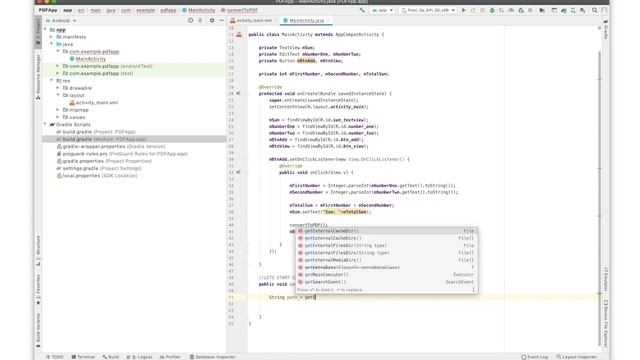Viewport: 640px width, 360px height.
Task: Open the Emulator side tool window
Action: [x=606, y=279]
